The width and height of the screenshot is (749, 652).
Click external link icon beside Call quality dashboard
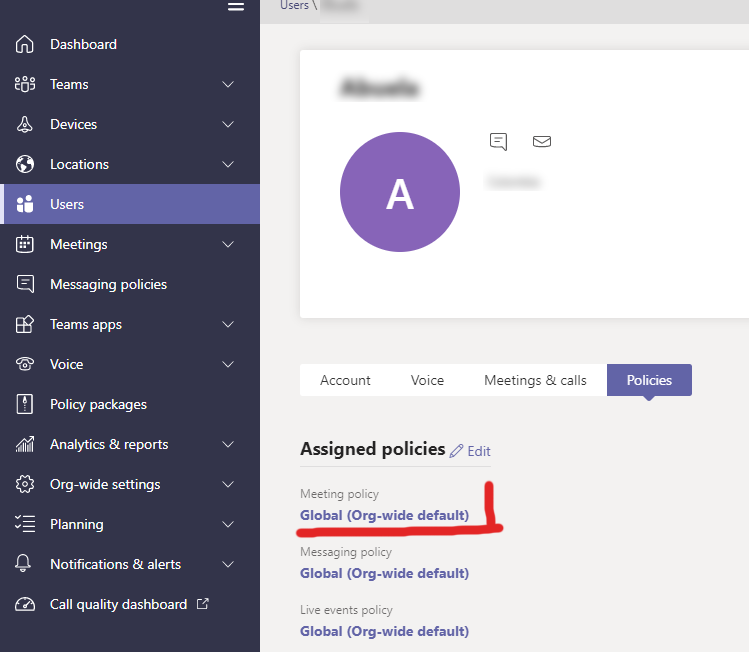pos(203,604)
